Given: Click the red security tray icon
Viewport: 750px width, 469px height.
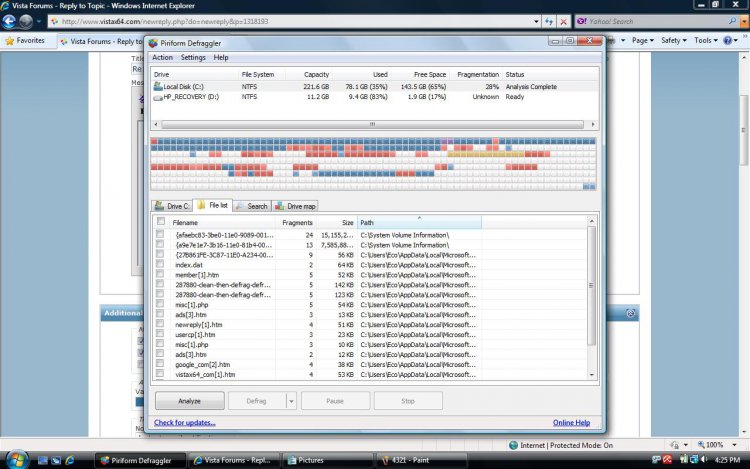Looking at the screenshot, I should (x=667, y=459).
